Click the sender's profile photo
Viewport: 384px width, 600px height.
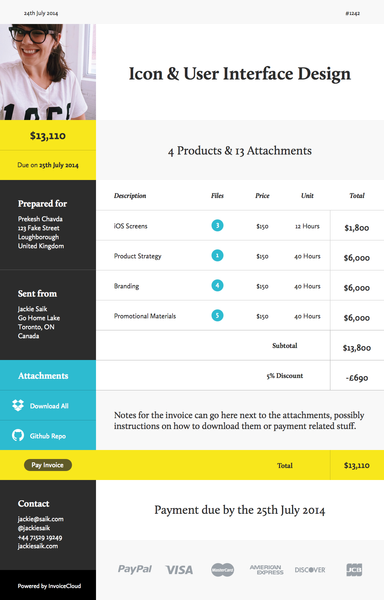[x=48, y=72]
